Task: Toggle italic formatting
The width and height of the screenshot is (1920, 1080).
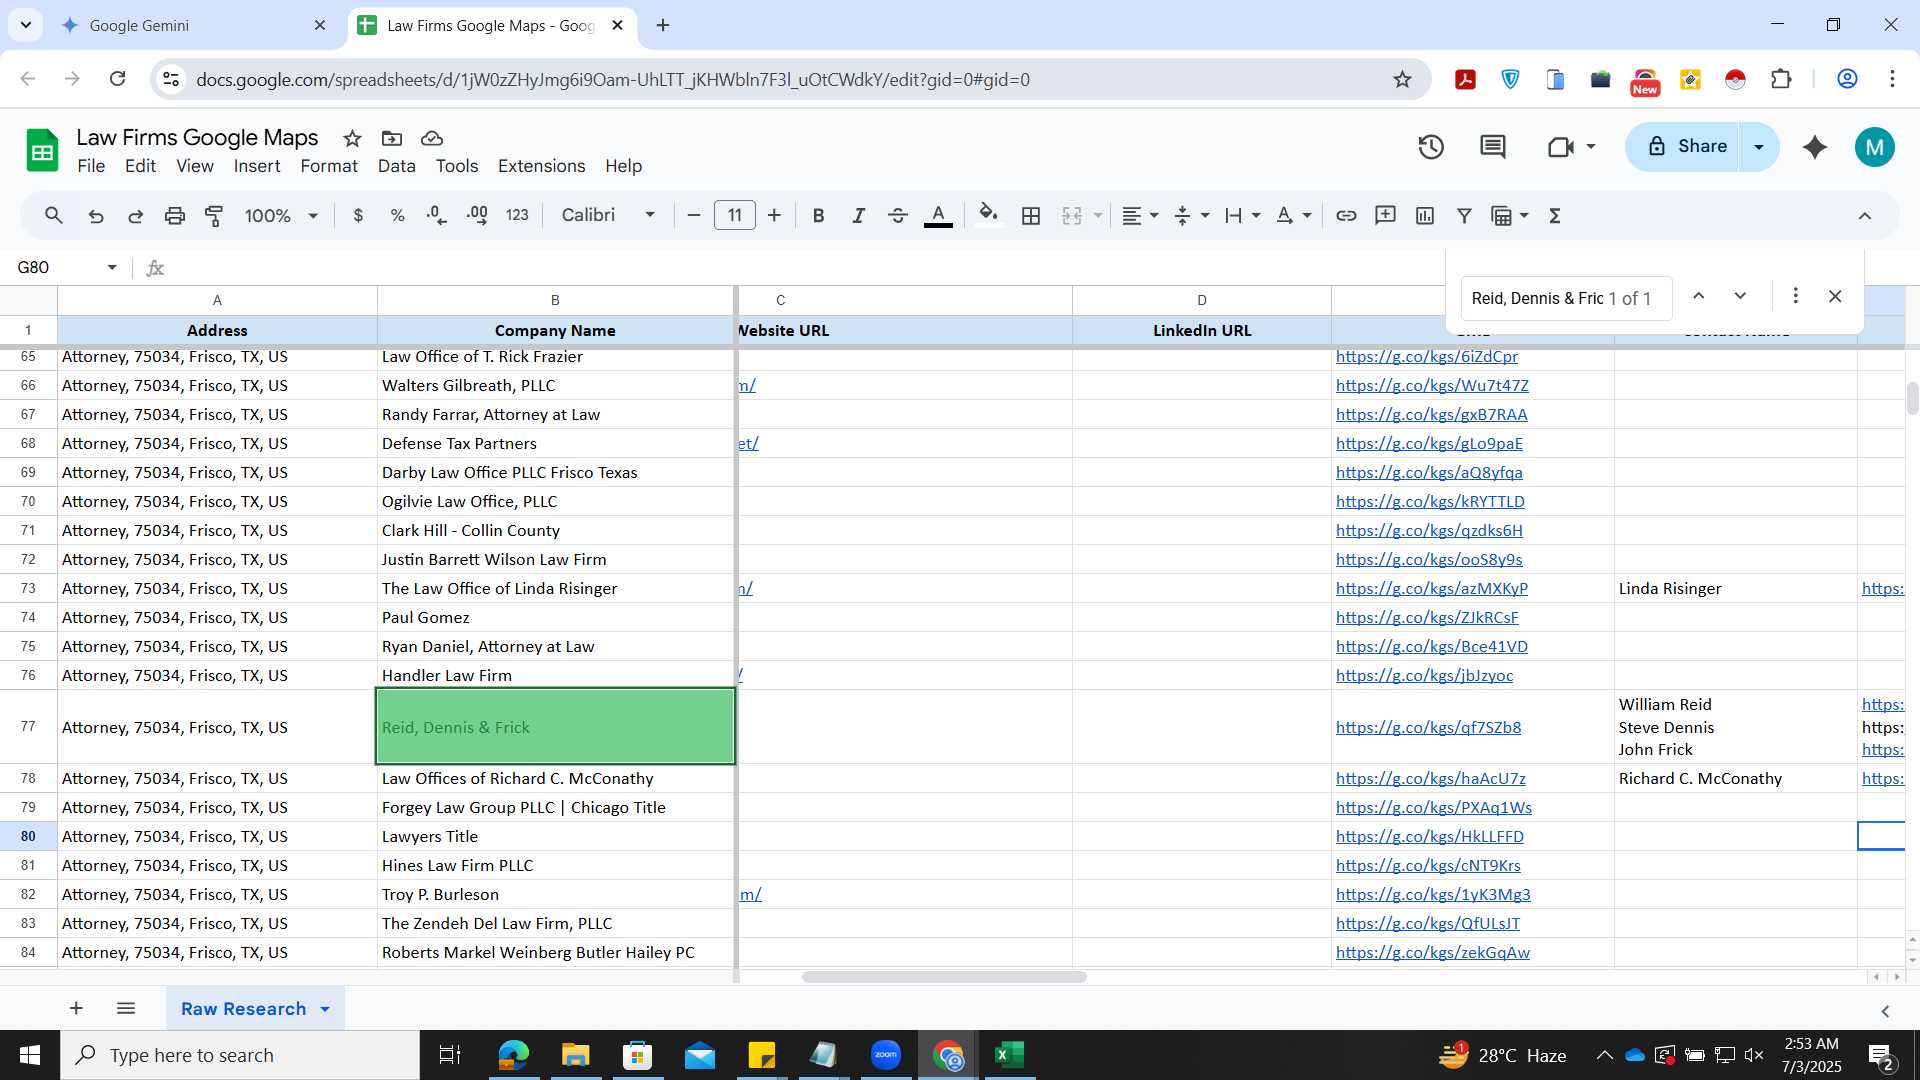Action: (x=858, y=215)
